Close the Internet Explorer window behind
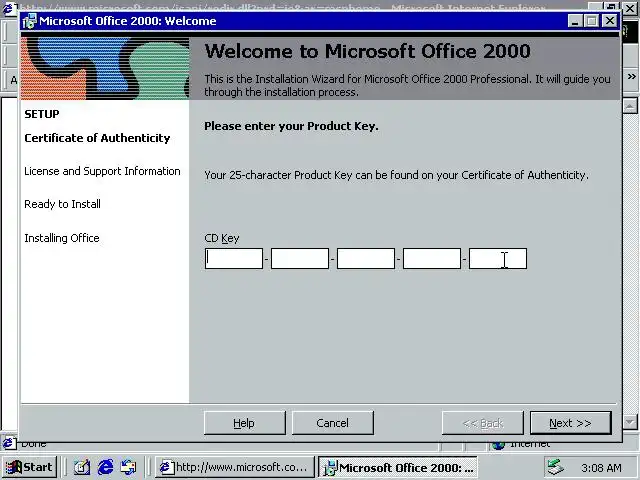Image resolution: width=640 pixels, height=480 pixels. 631,7
